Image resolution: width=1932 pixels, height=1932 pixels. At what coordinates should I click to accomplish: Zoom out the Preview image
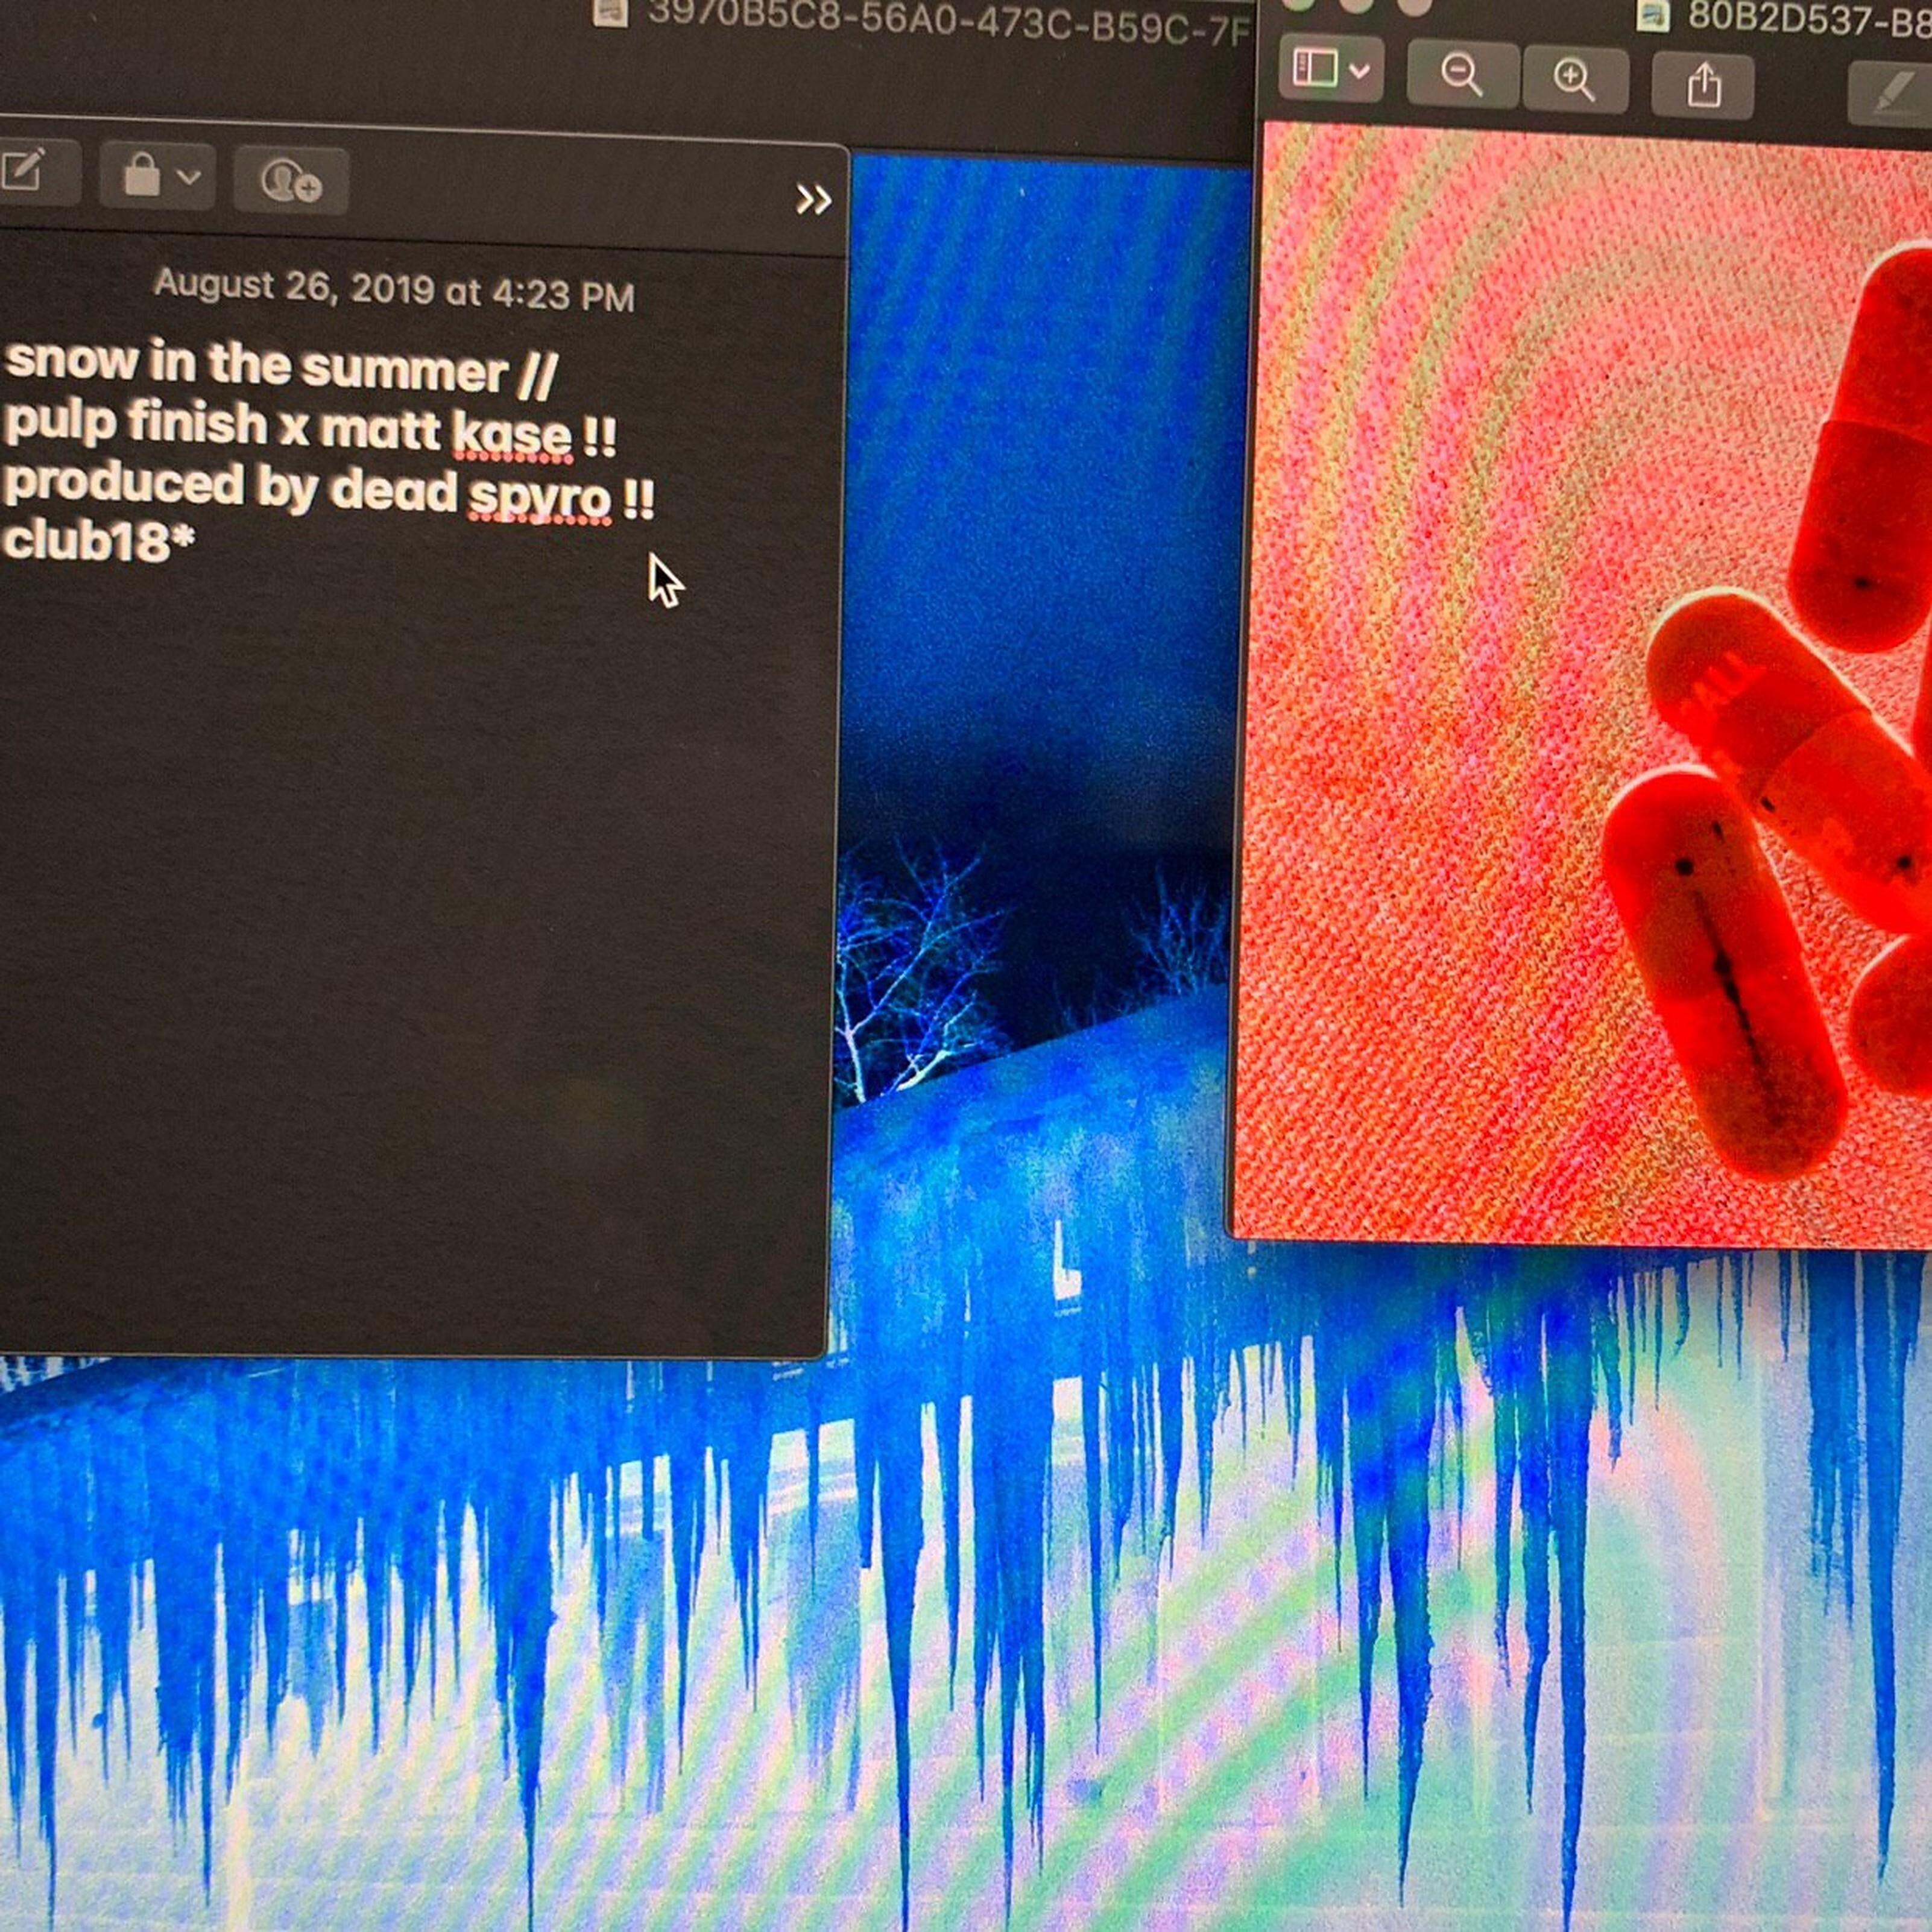[1461, 75]
